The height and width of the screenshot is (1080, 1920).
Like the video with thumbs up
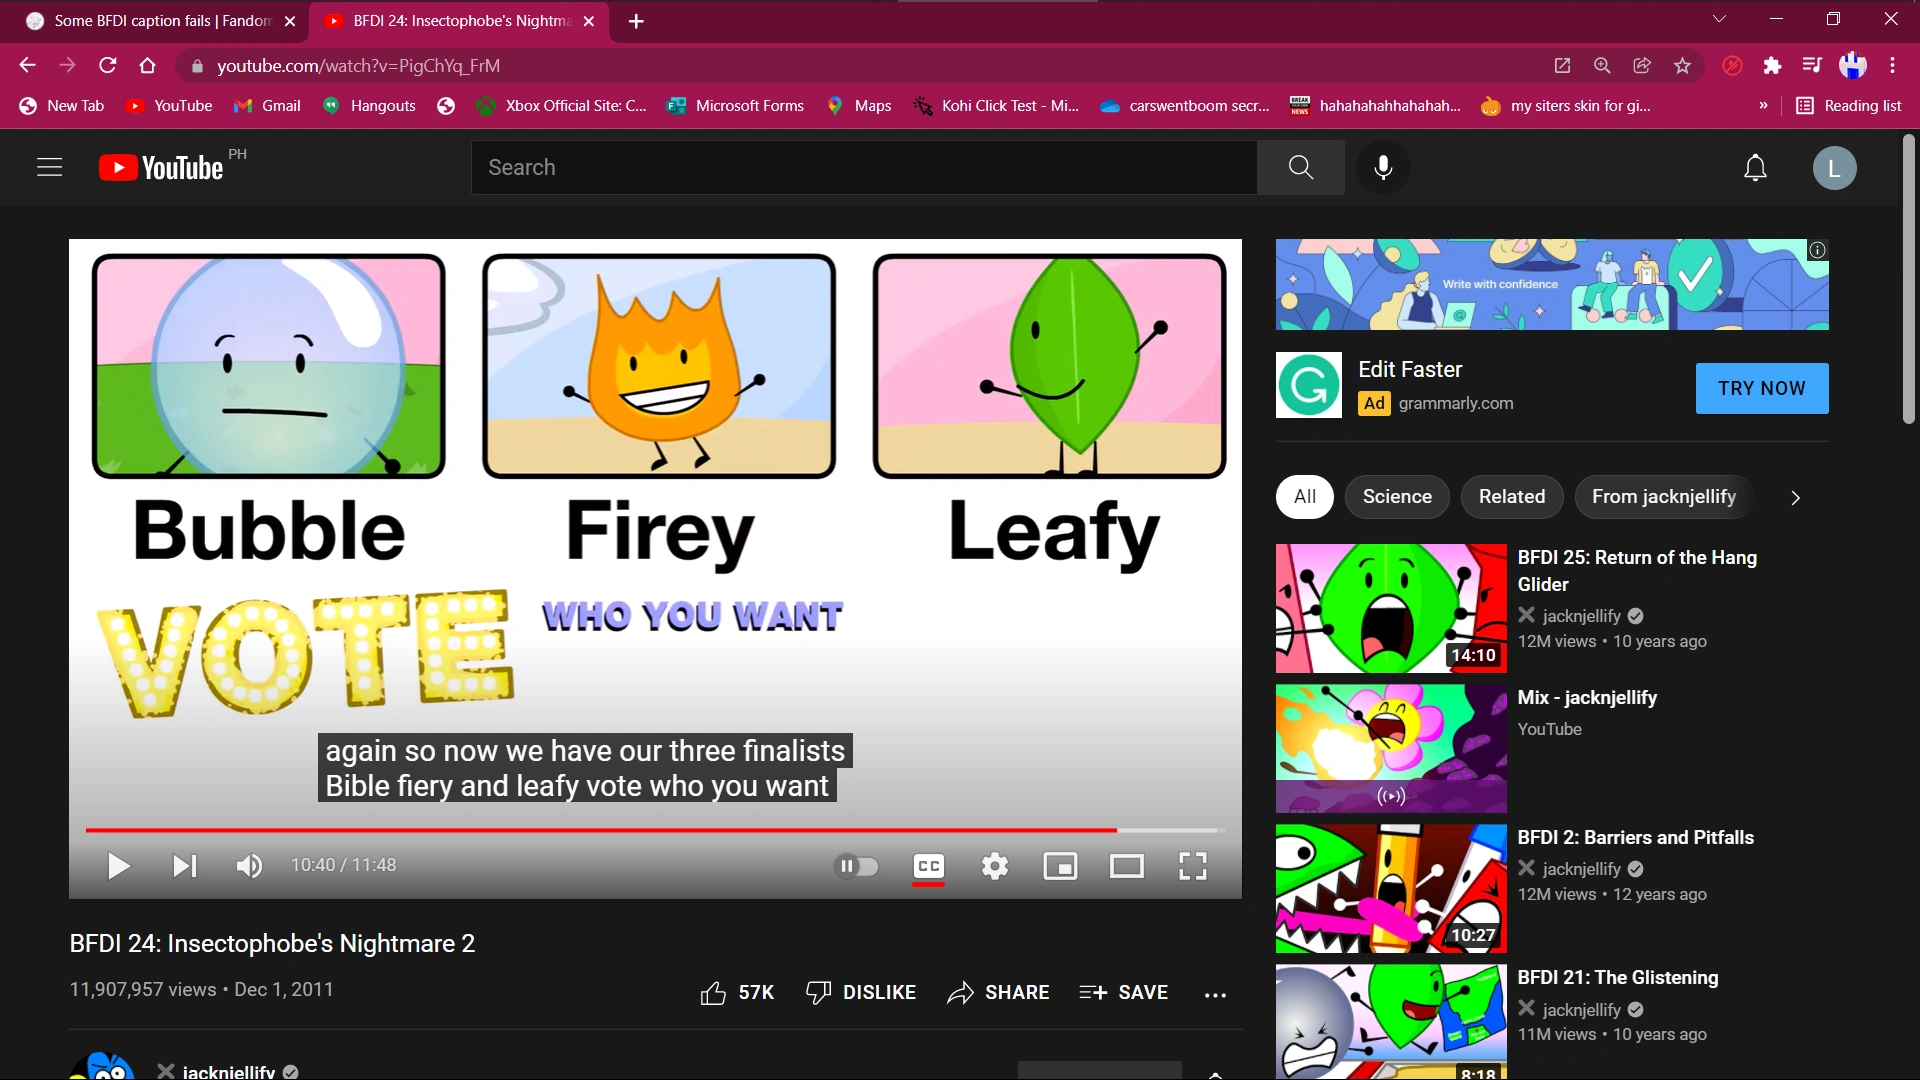714,992
